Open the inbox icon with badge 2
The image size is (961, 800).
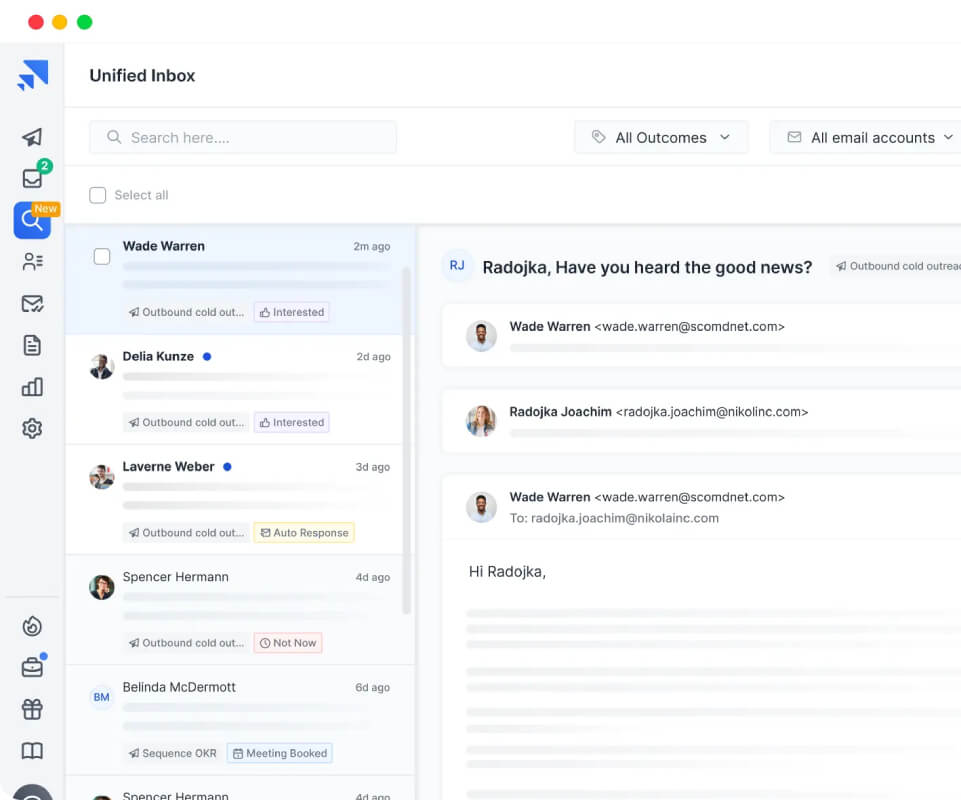(32, 178)
